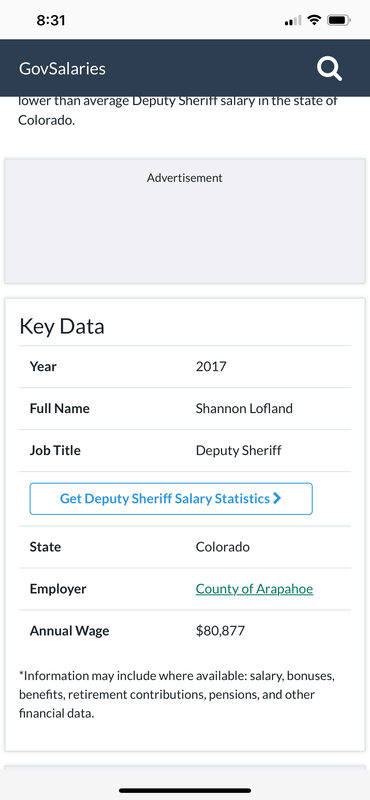Tap the Year 2017 row
The height and width of the screenshot is (800, 370).
pyautogui.click(x=185, y=366)
